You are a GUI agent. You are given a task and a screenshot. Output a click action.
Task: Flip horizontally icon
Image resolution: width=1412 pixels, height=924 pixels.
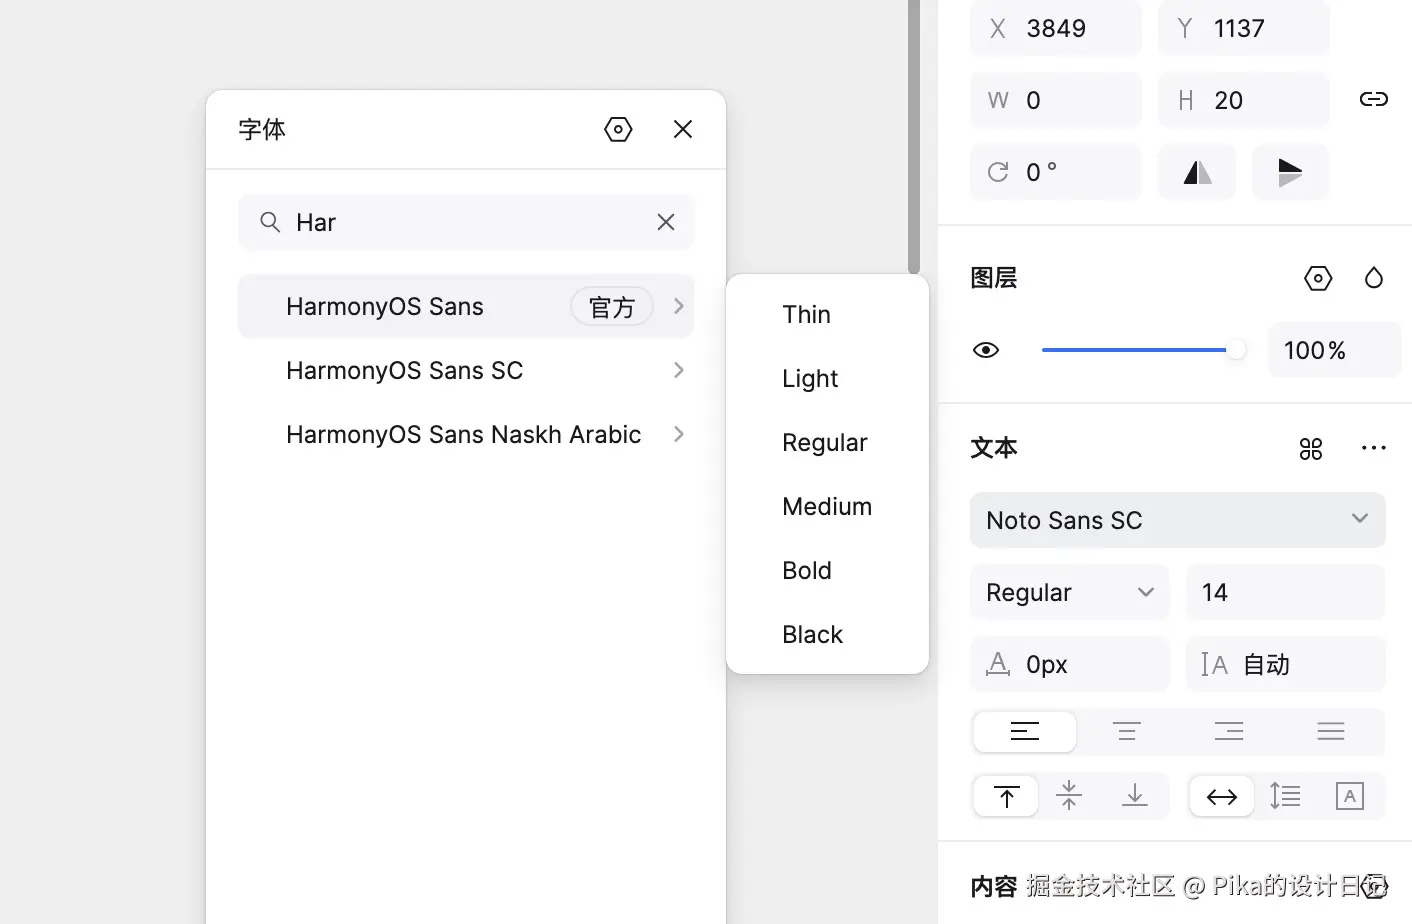pos(1197,172)
